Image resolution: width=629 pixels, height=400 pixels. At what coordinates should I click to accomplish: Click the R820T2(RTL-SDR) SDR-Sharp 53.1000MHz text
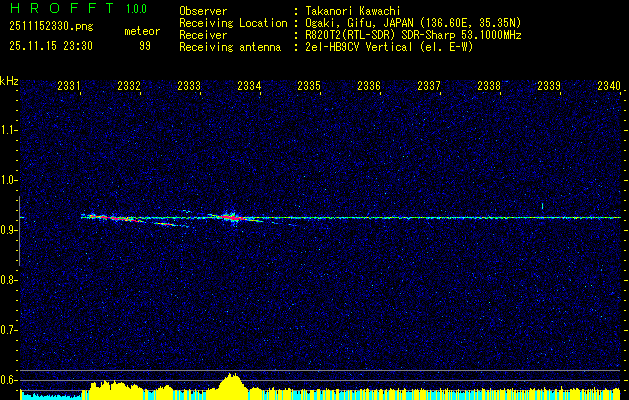(x=412, y=35)
